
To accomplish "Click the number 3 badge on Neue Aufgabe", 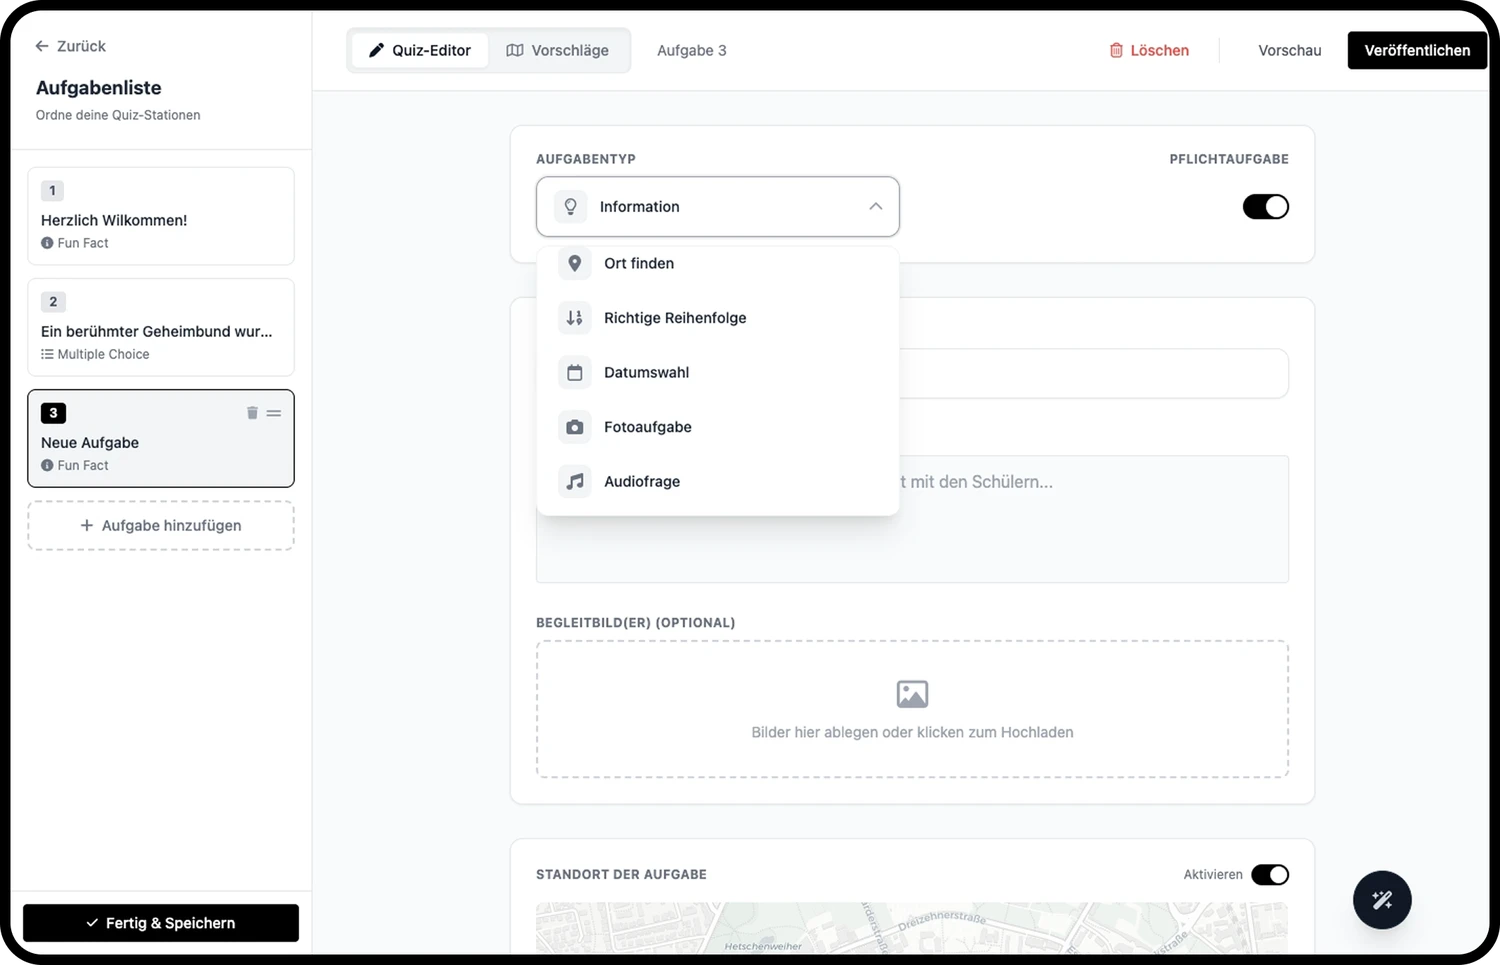I will click(x=53, y=413).
